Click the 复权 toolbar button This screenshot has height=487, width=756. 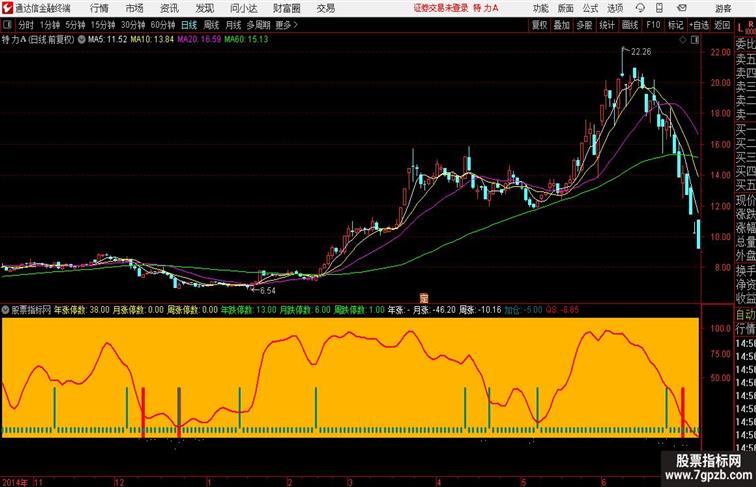coord(539,25)
